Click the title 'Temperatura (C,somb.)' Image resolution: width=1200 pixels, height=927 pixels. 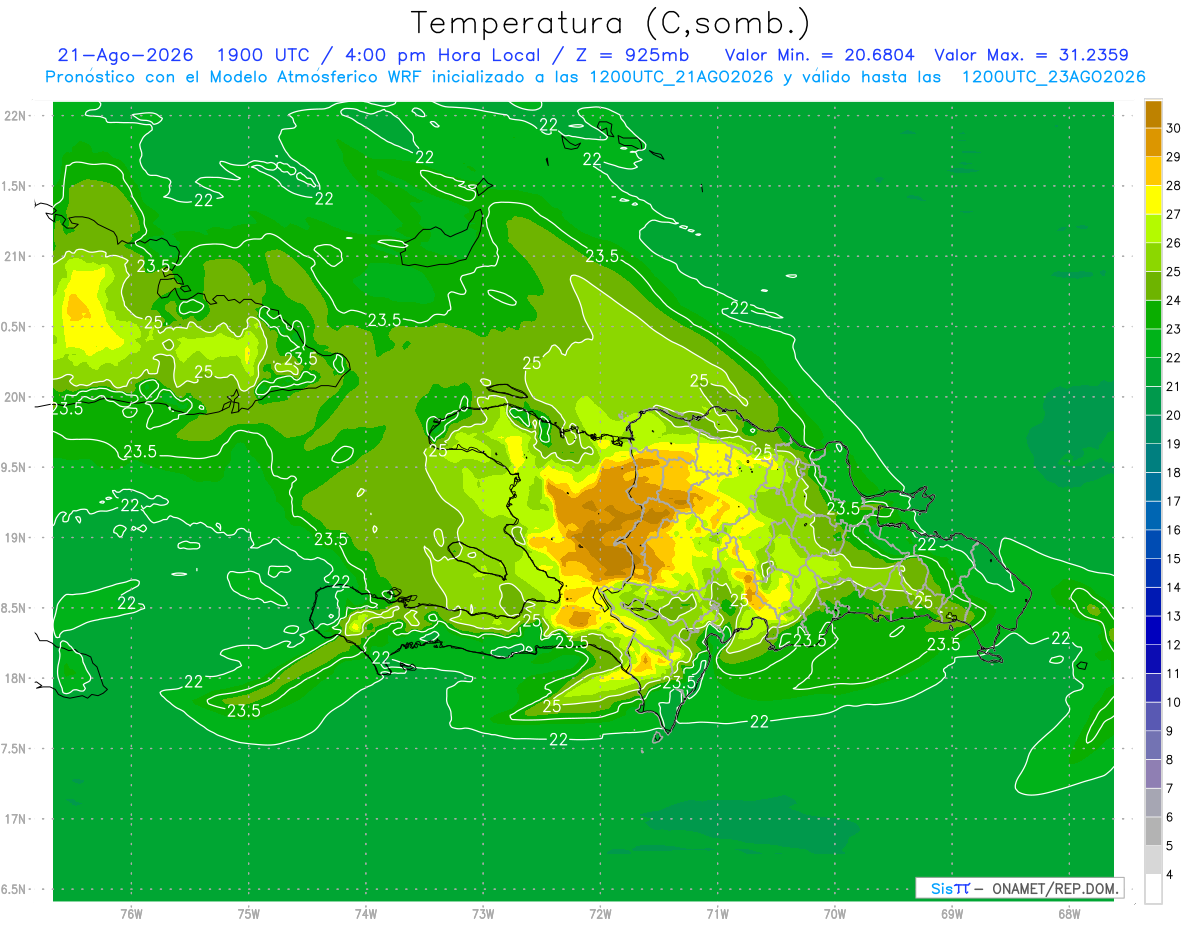tap(611, 22)
